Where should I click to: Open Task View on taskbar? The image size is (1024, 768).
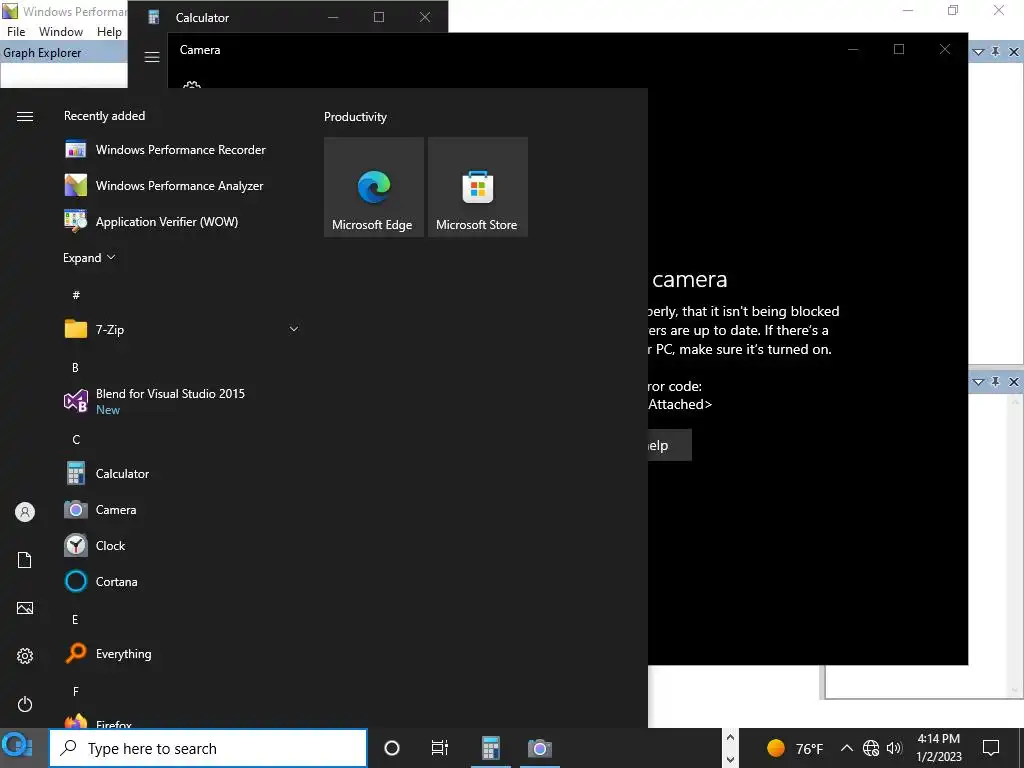tap(440, 748)
